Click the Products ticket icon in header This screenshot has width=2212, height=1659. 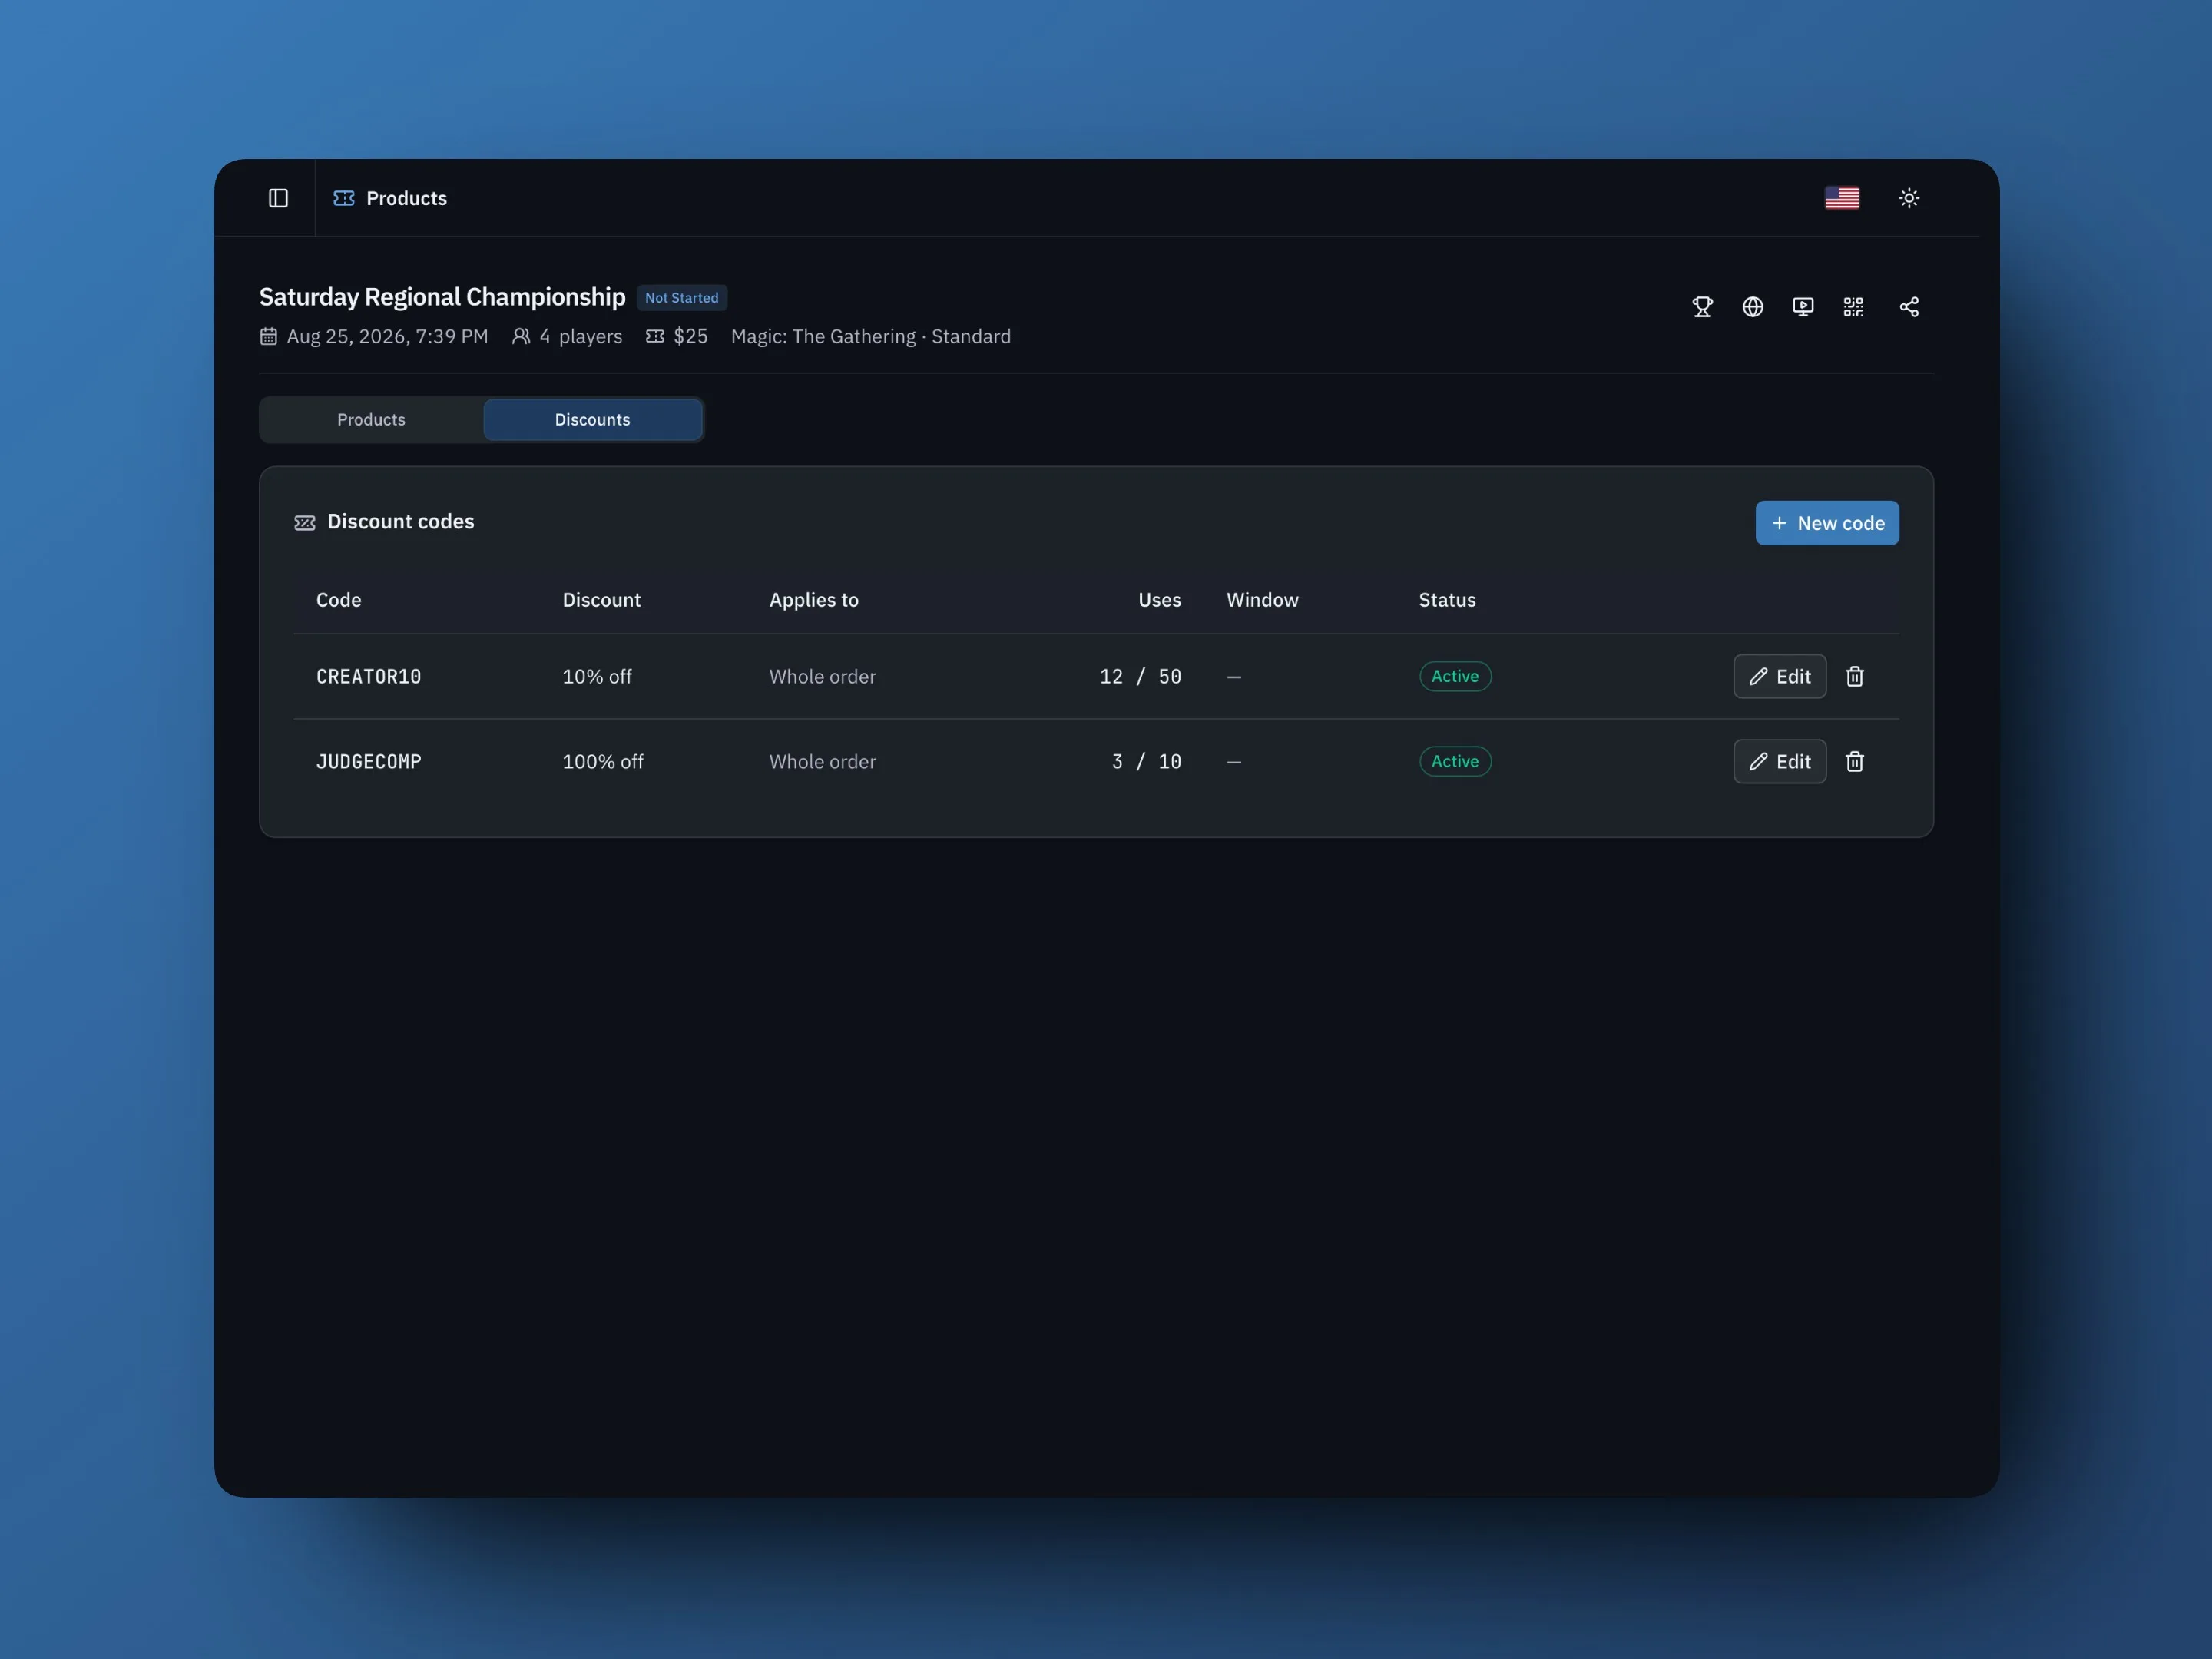click(x=344, y=198)
